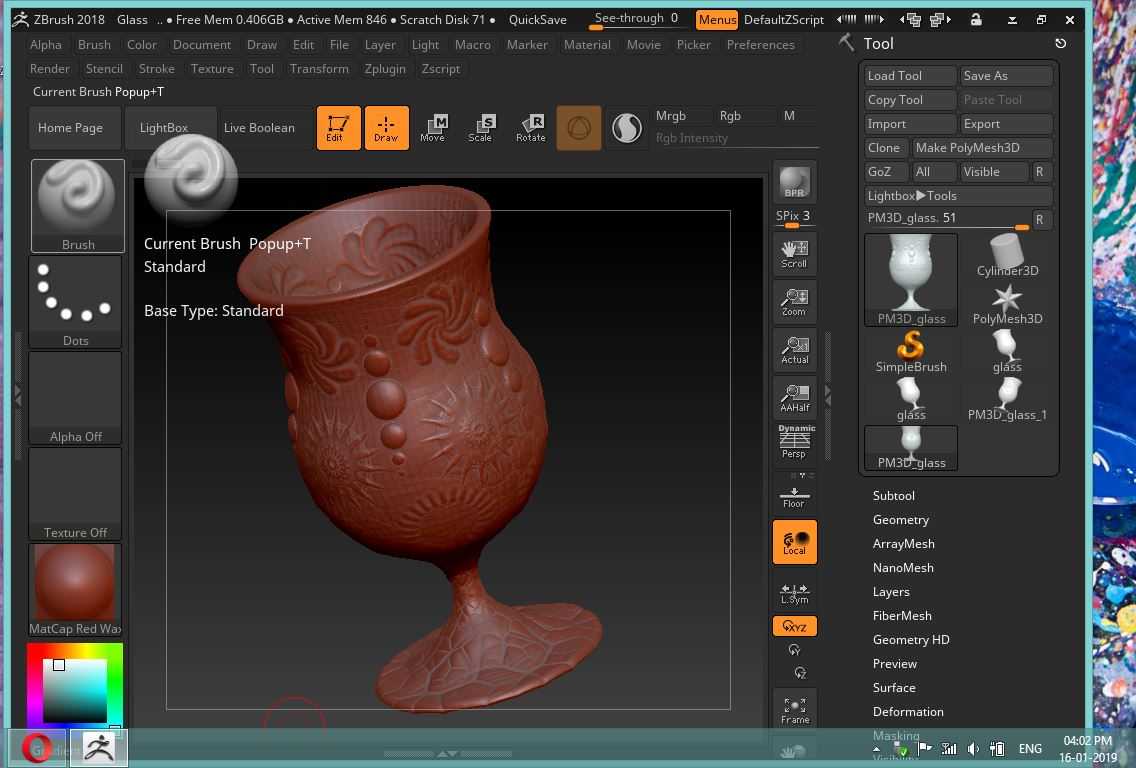
Task: Adjust the See-through slider
Action: pos(636,20)
